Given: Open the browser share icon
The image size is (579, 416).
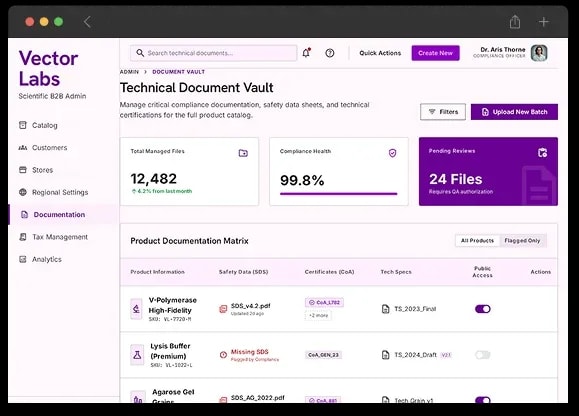Looking at the screenshot, I should 515,21.
